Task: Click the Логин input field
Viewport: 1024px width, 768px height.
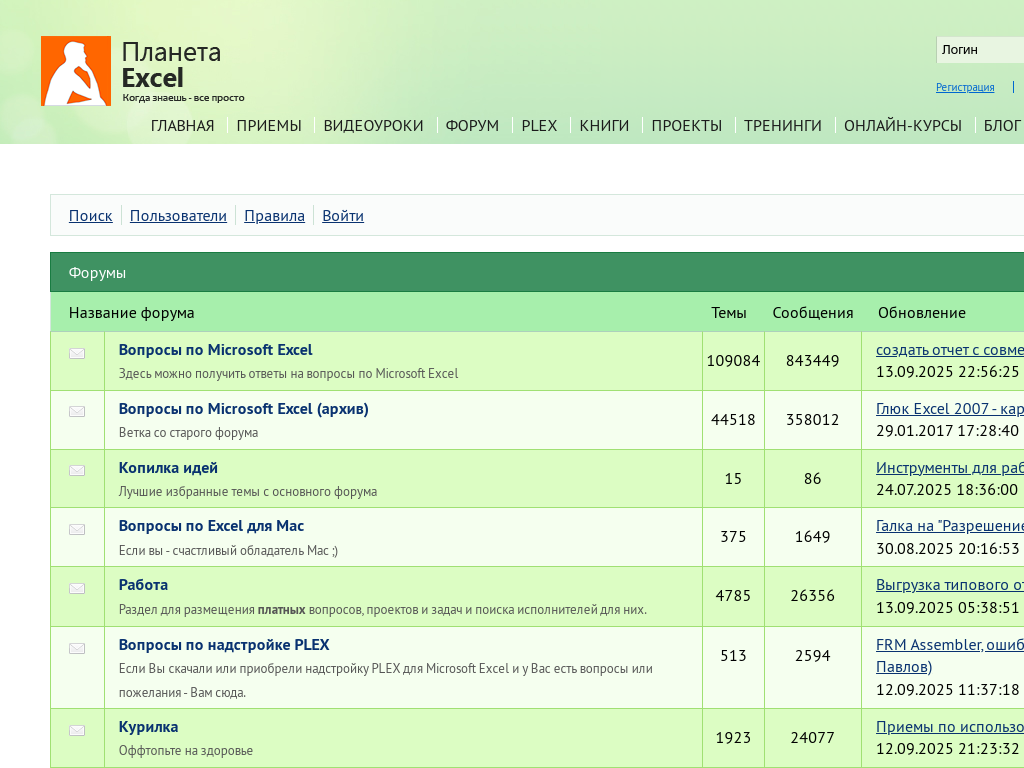Action: click(x=980, y=50)
